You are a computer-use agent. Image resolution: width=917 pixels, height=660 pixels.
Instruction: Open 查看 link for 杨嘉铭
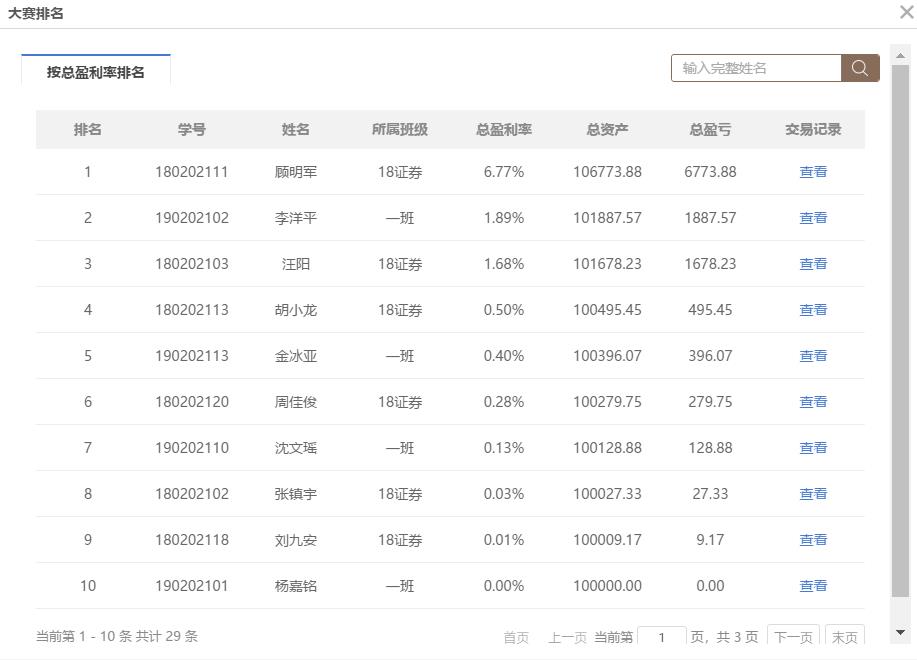[813, 586]
